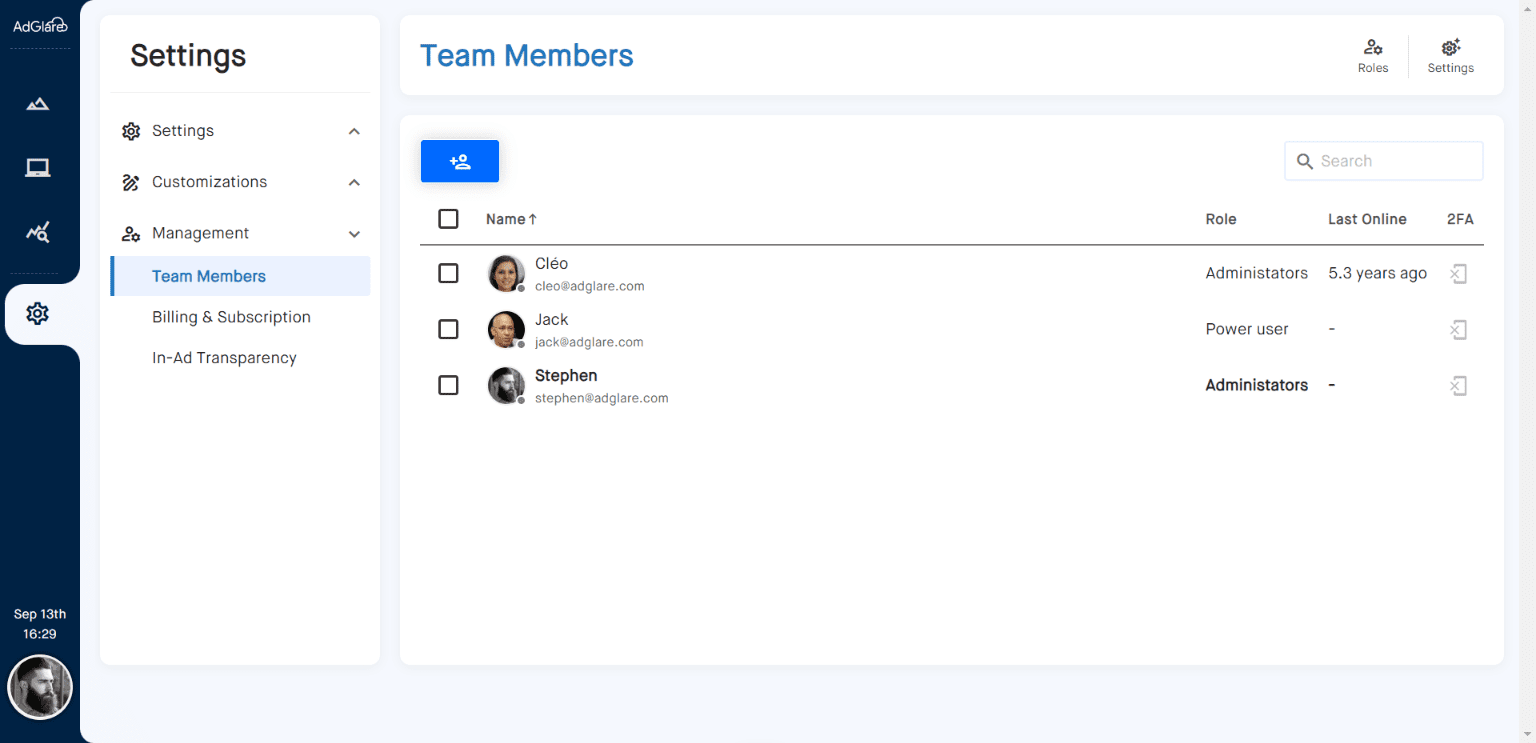Expand the Customizations section

click(353, 182)
